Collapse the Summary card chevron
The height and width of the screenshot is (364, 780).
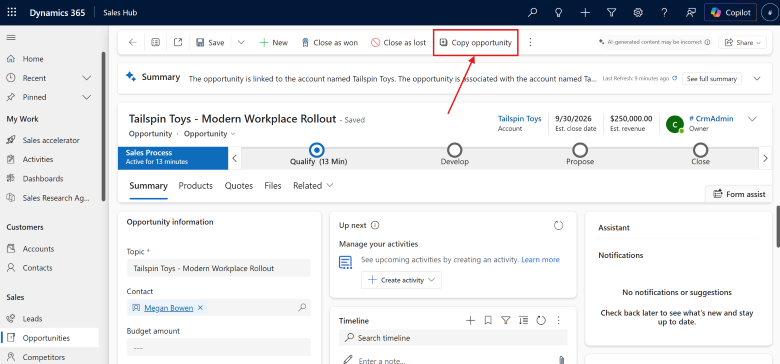(757, 79)
